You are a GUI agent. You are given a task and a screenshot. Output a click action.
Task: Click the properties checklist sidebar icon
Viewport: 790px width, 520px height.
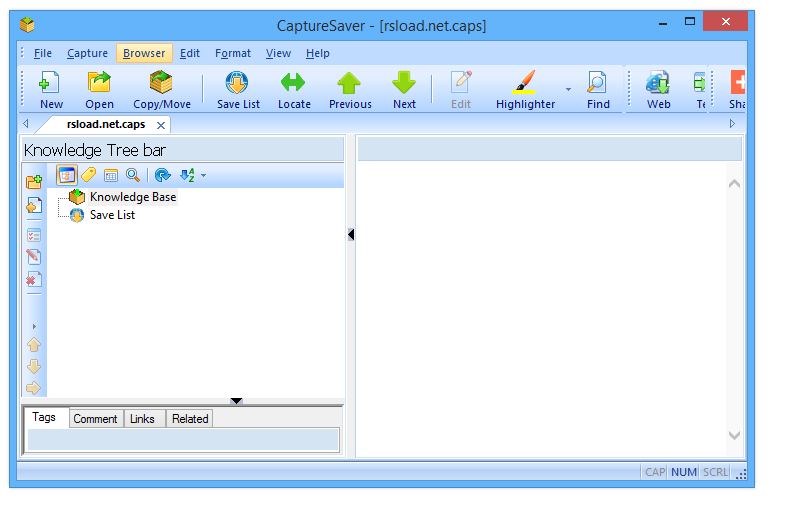(34, 235)
